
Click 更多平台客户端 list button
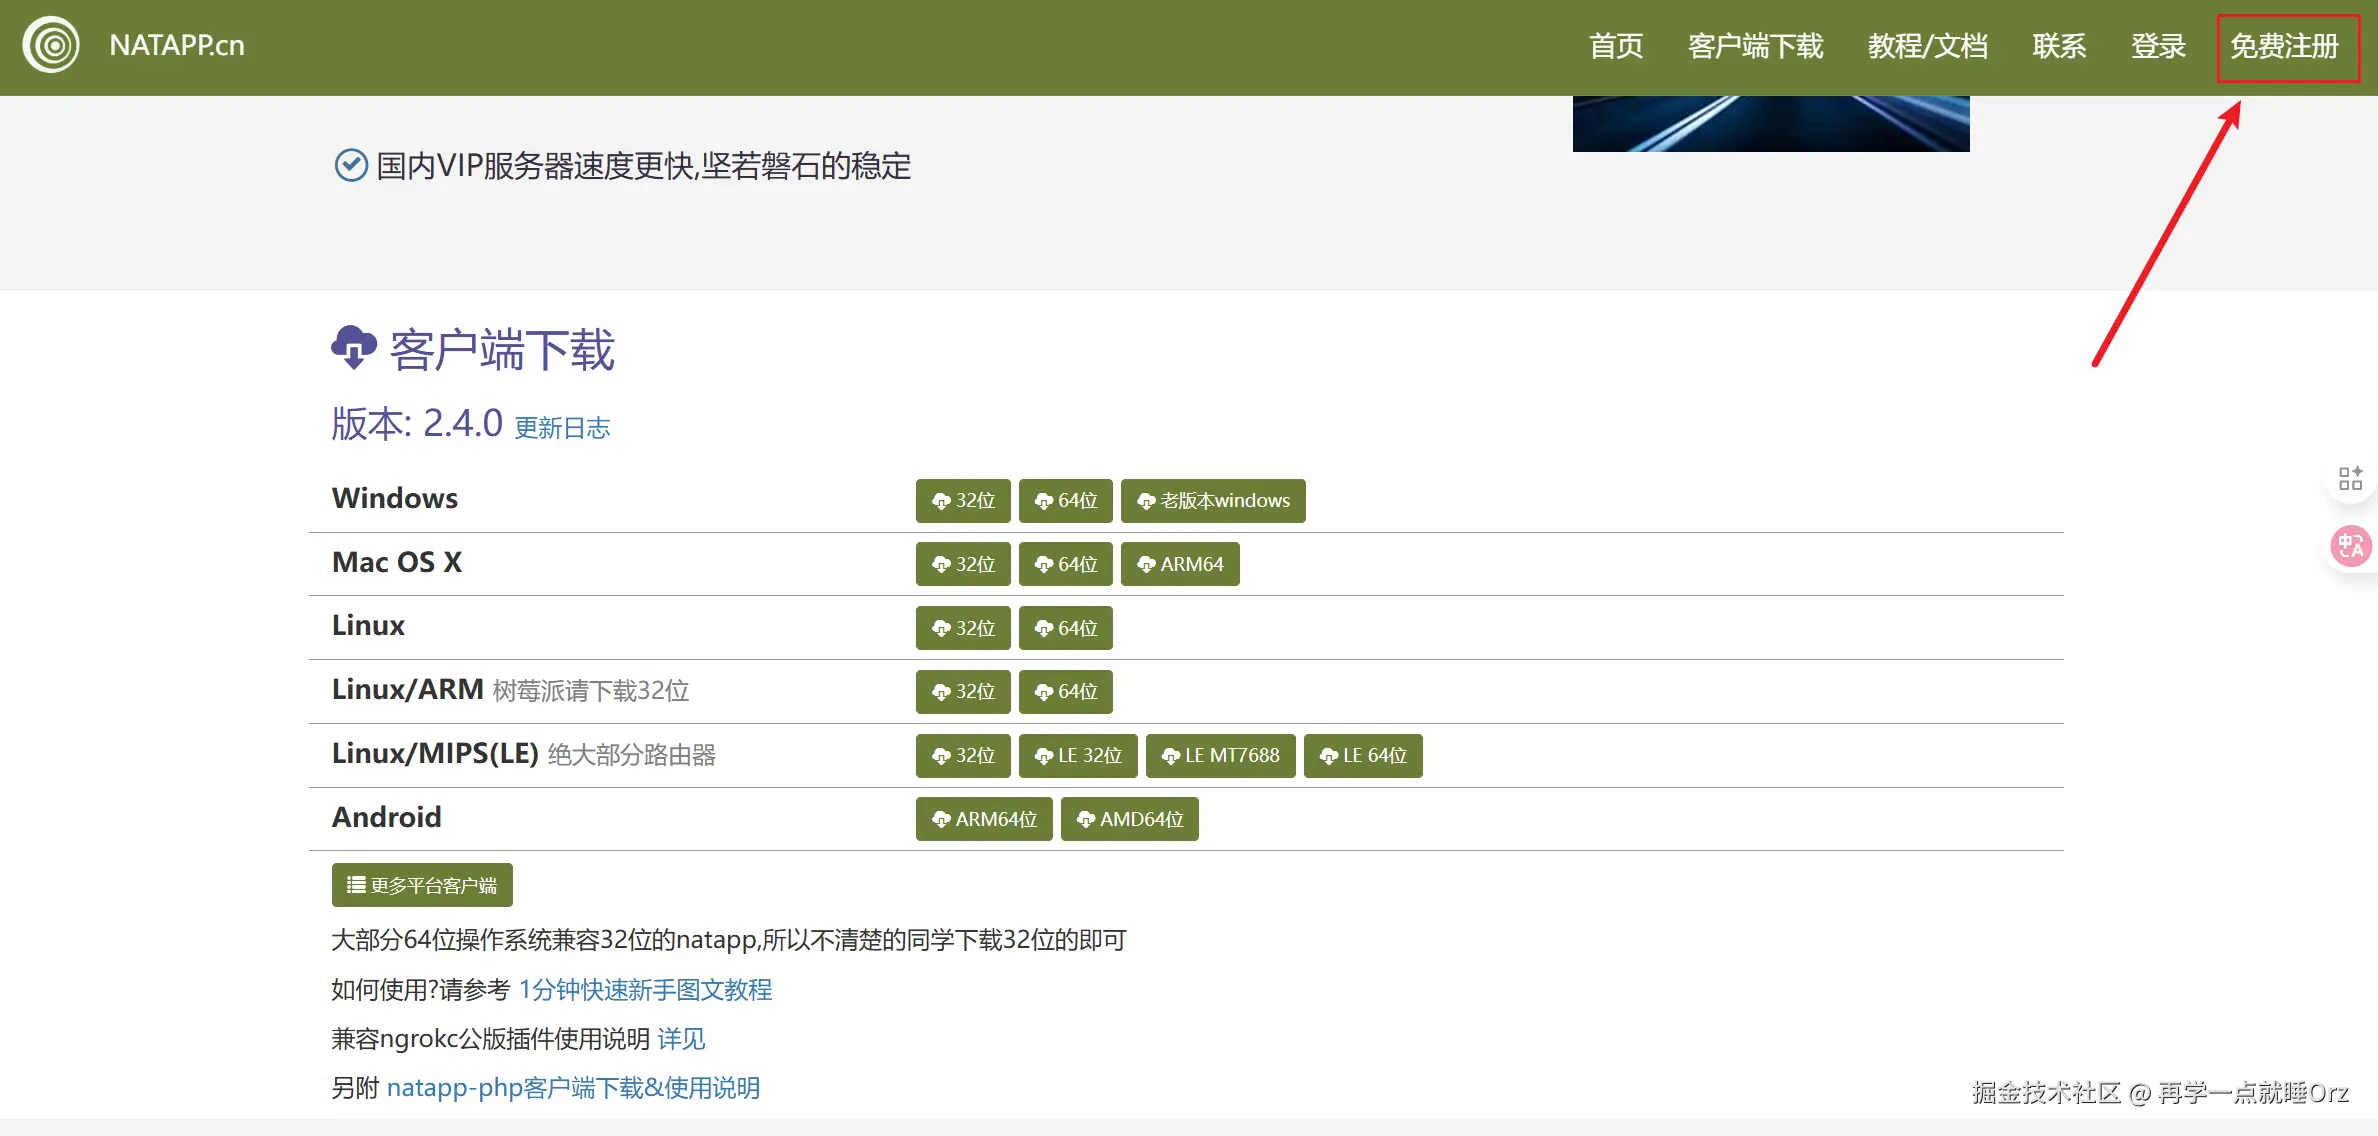(x=422, y=885)
